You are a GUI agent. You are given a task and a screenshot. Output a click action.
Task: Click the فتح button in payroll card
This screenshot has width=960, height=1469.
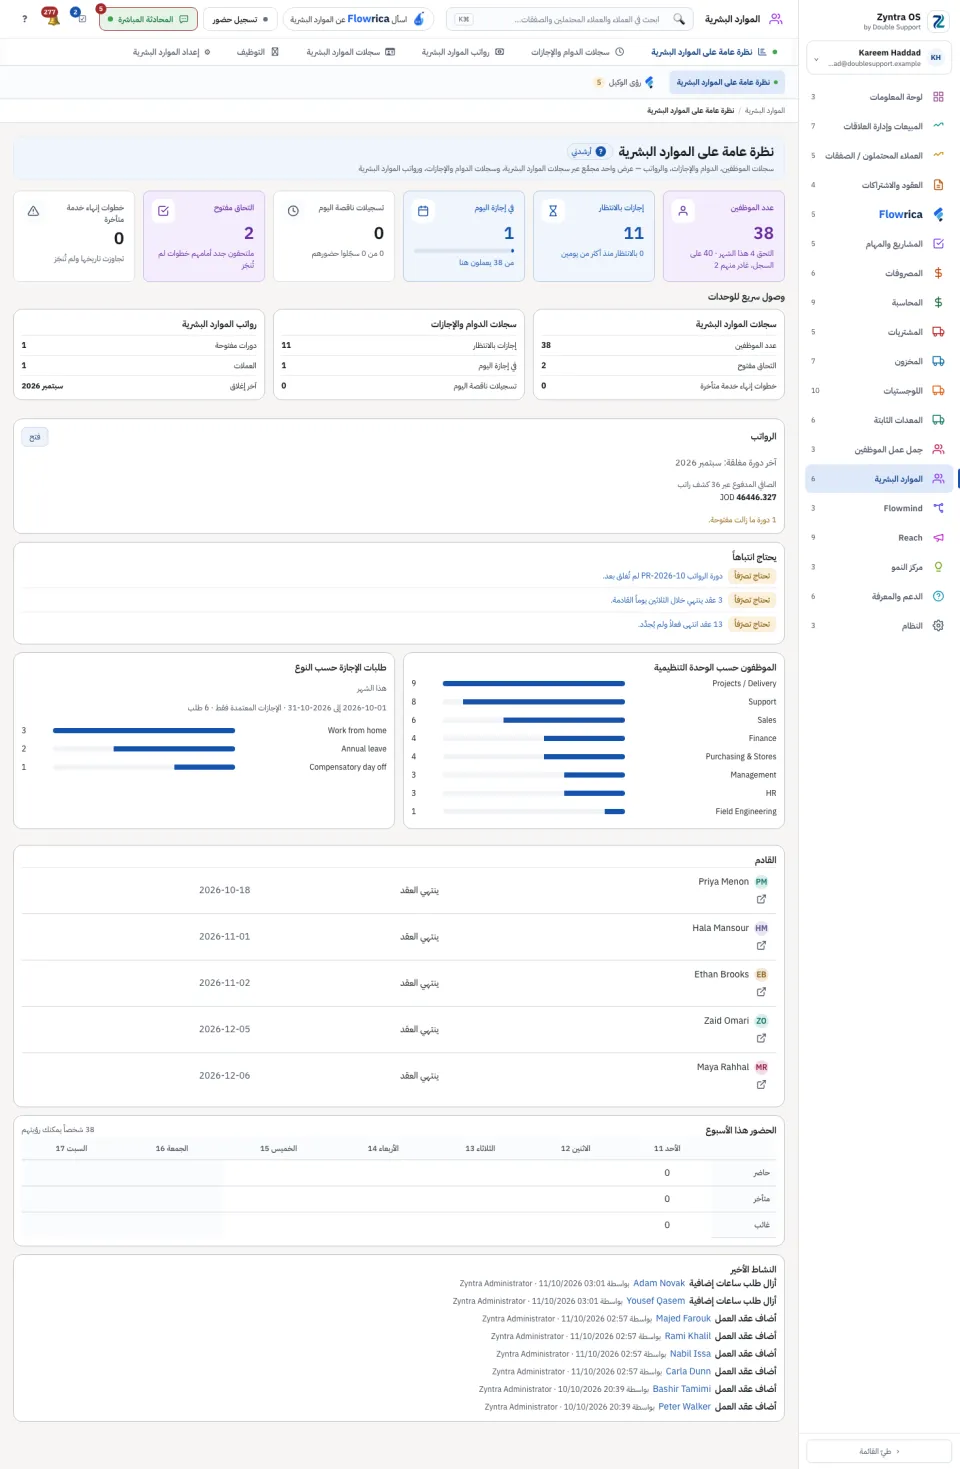[x=35, y=437]
